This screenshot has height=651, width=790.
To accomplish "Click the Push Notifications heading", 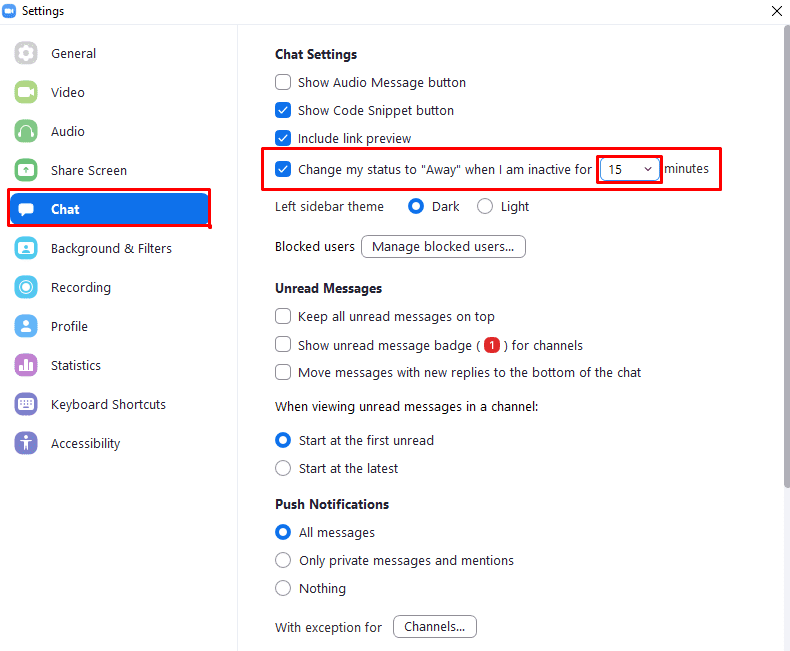I will 332,504.
